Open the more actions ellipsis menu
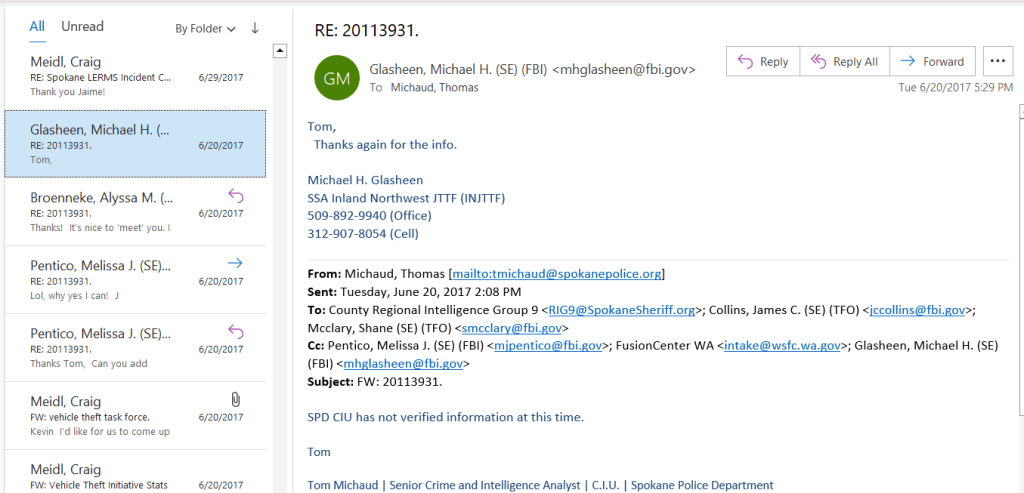Screen dimensions: 1024x493 click(x=997, y=61)
